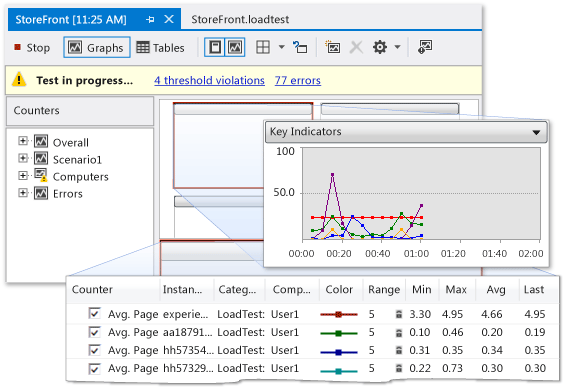Screen dimensions: 564x388
Task: Expand the Errors counter node
Action: (23, 192)
